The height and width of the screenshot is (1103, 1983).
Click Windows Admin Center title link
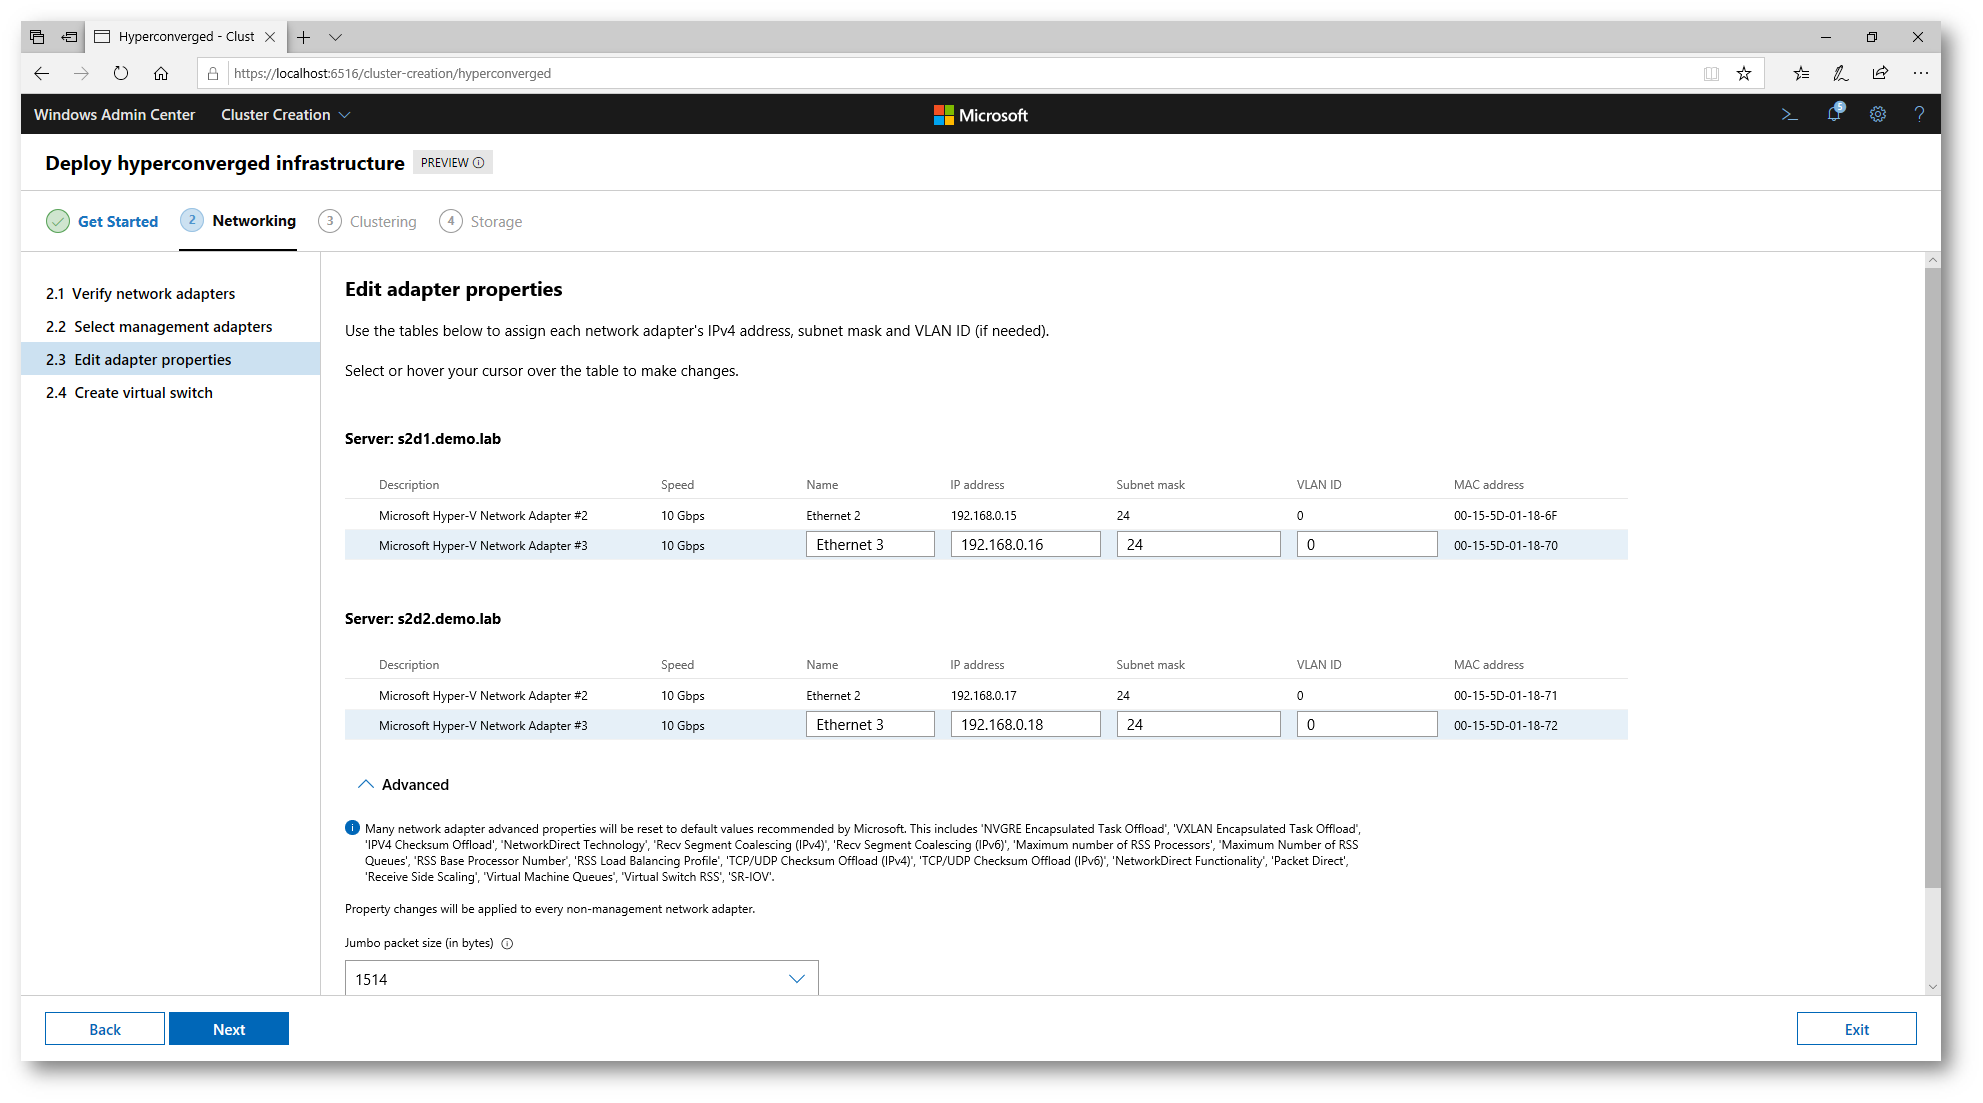(115, 115)
